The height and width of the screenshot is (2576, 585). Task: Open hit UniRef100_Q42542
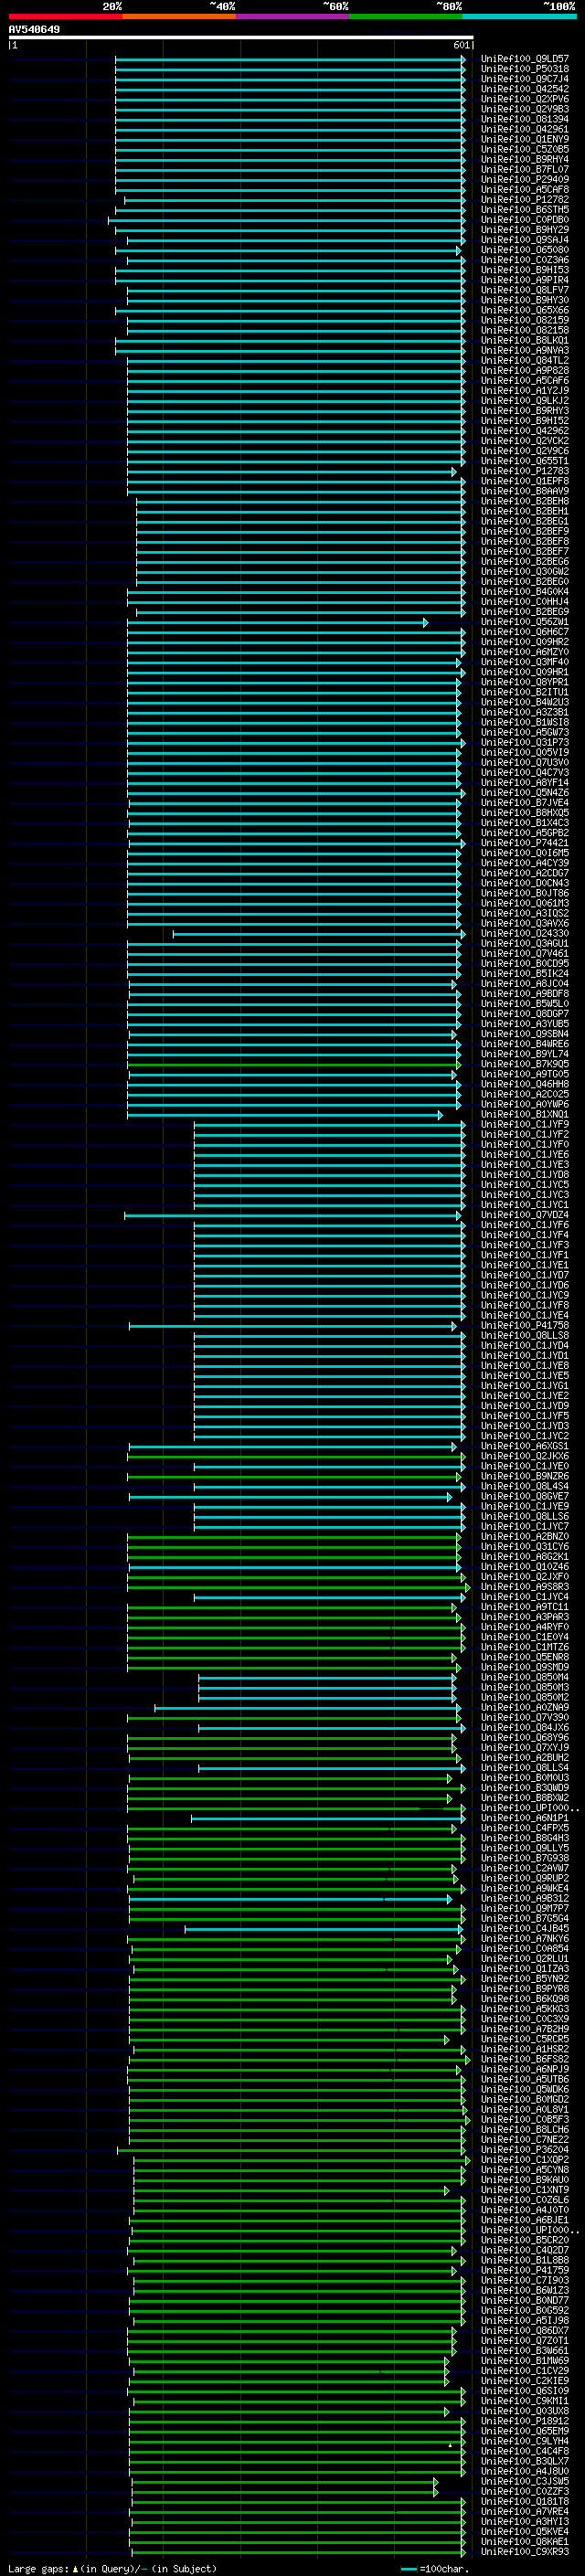(524, 89)
